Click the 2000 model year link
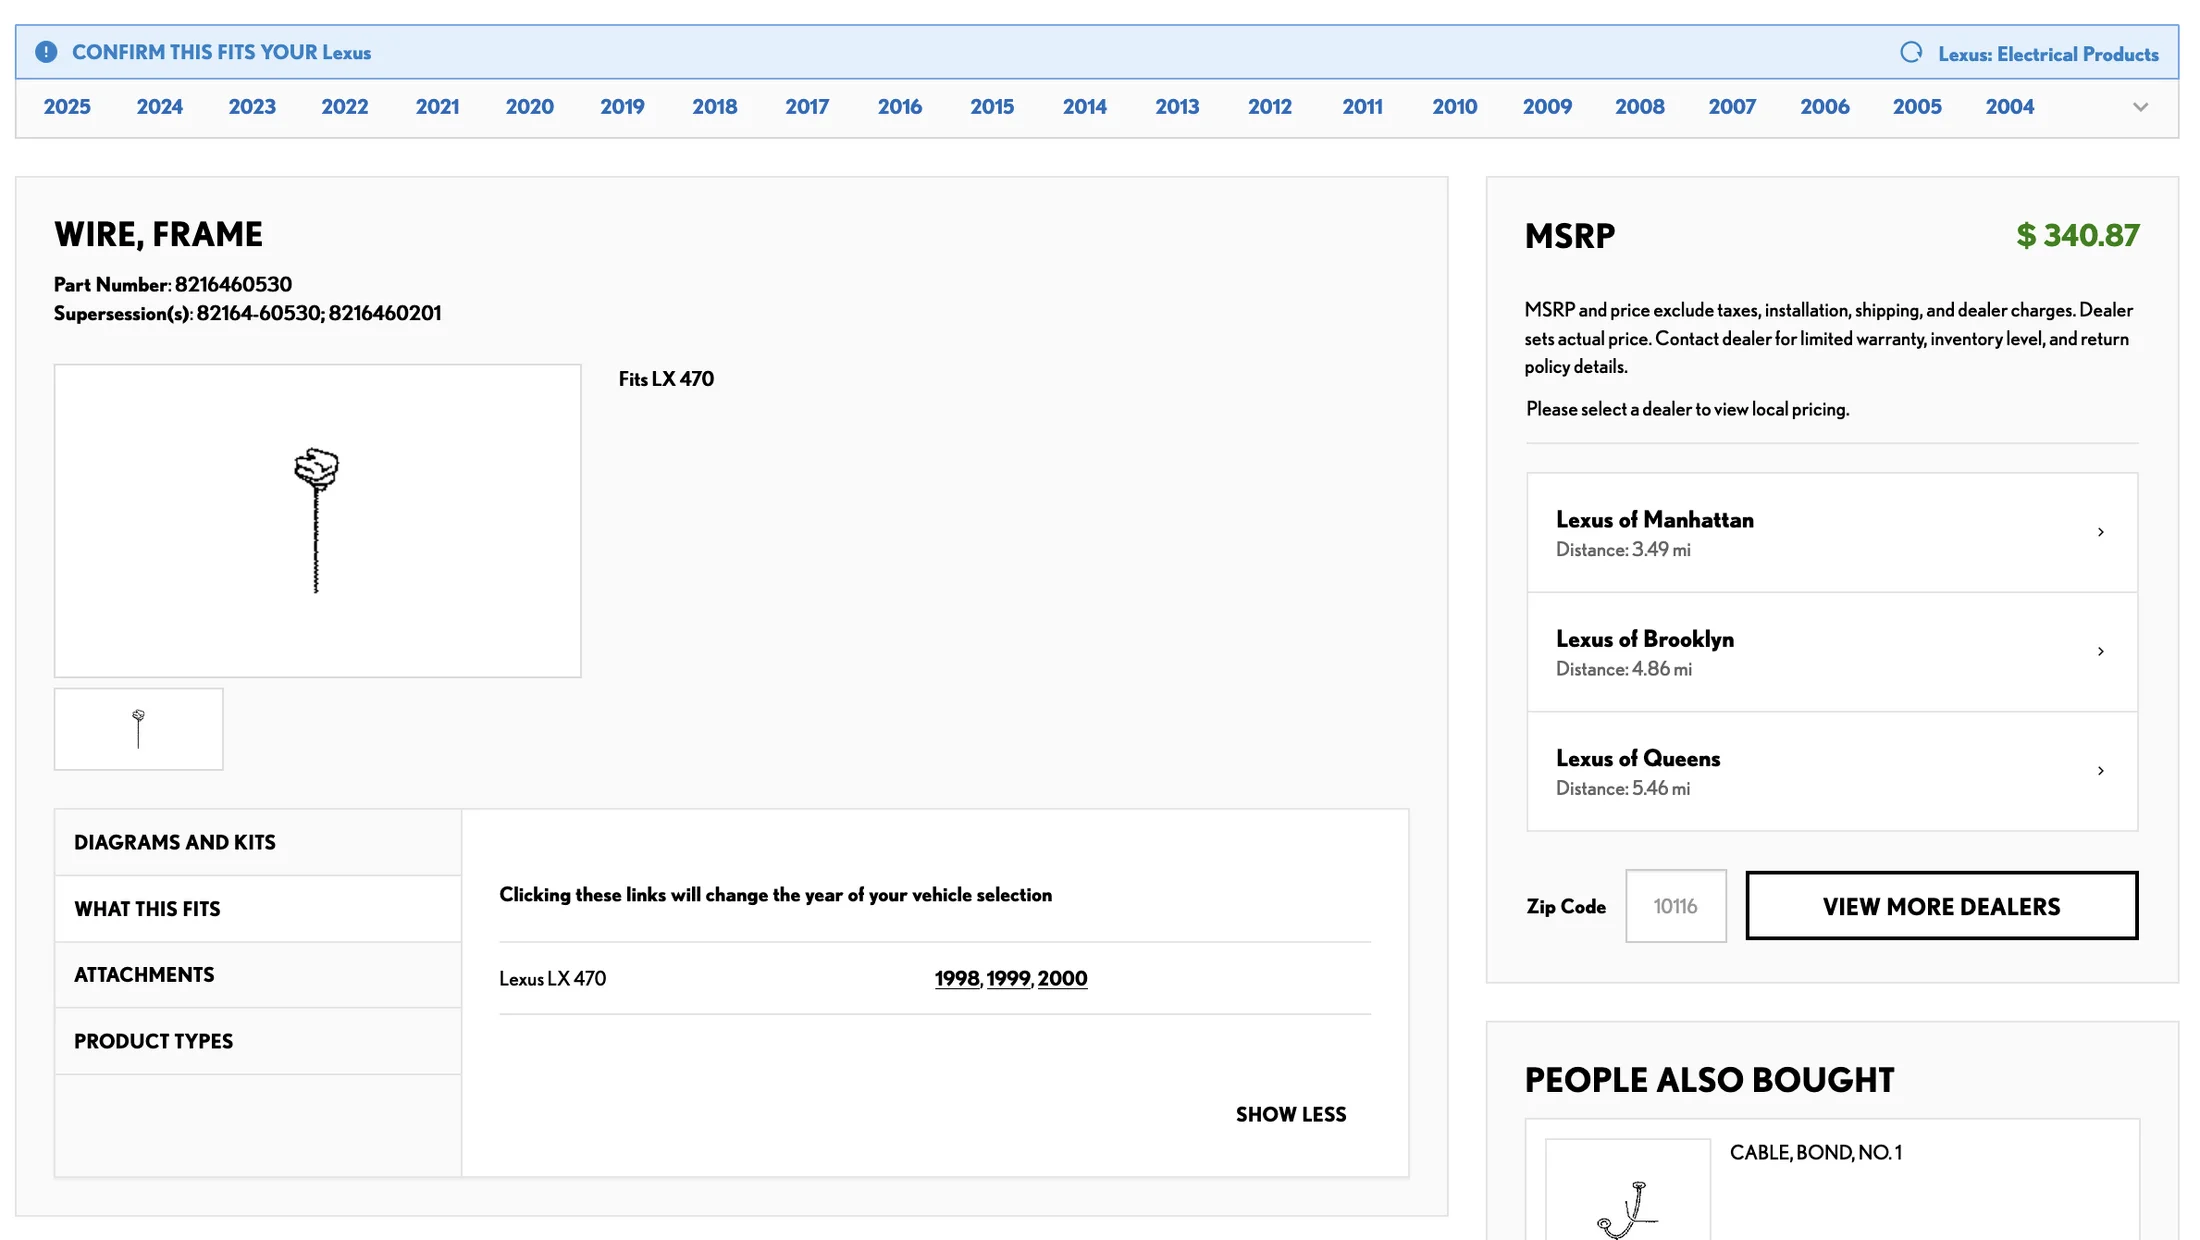The height and width of the screenshot is (1240, 2200). pyautogui.click(x=1062, y=978)
